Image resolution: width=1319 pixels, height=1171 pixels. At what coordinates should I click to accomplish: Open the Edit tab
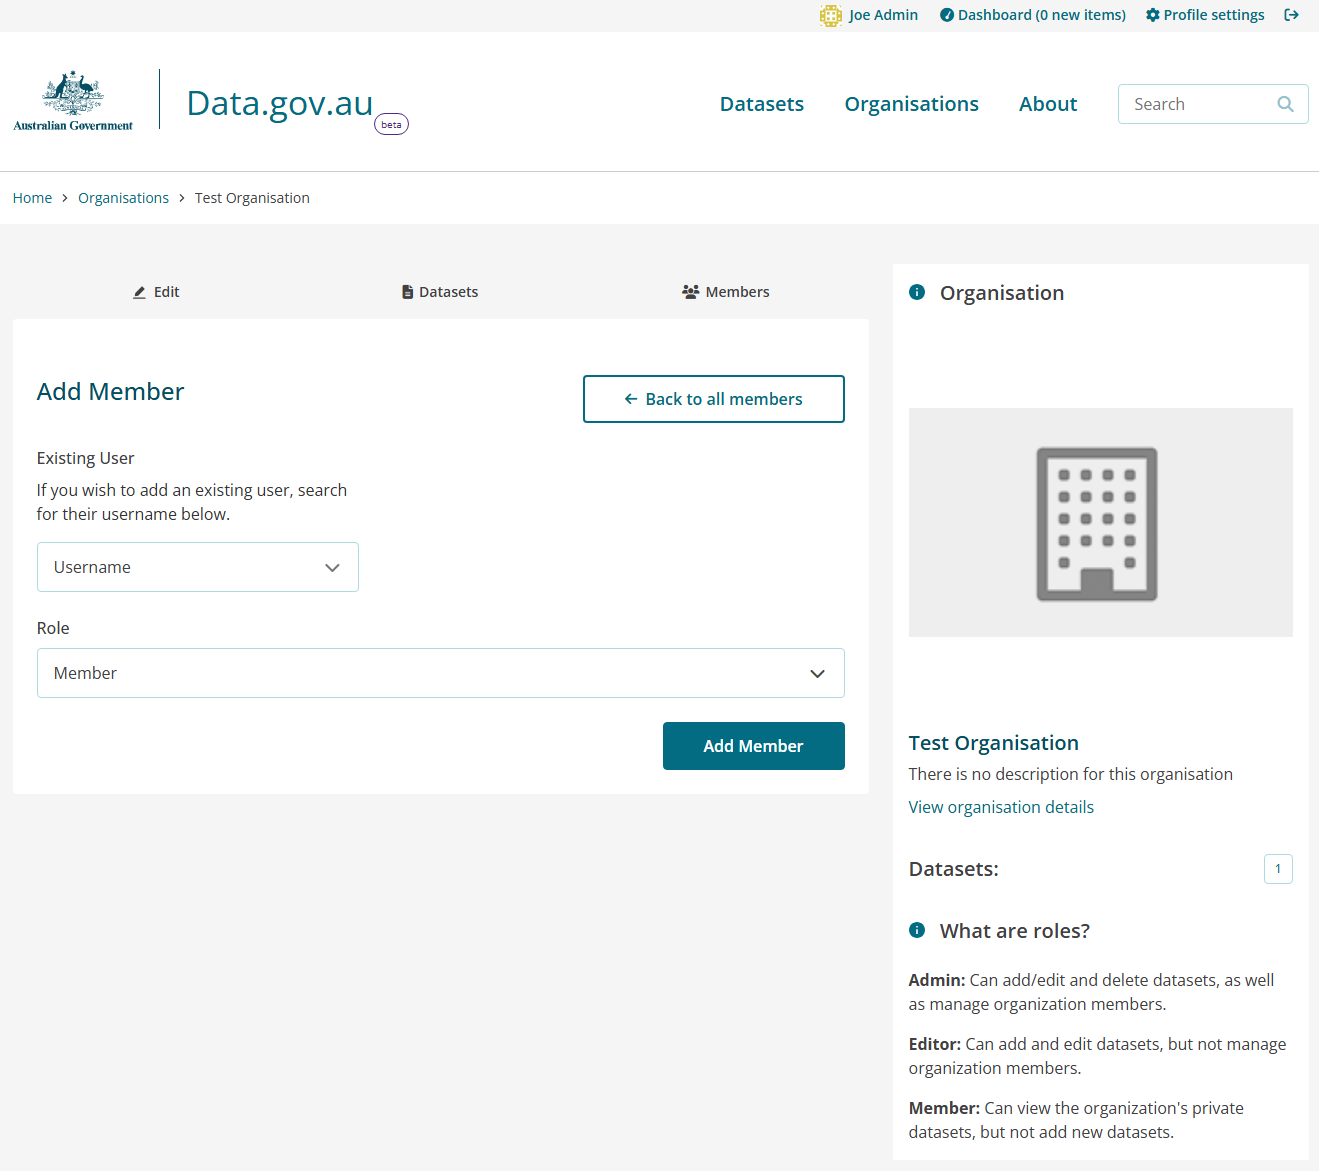click(156, 292)
